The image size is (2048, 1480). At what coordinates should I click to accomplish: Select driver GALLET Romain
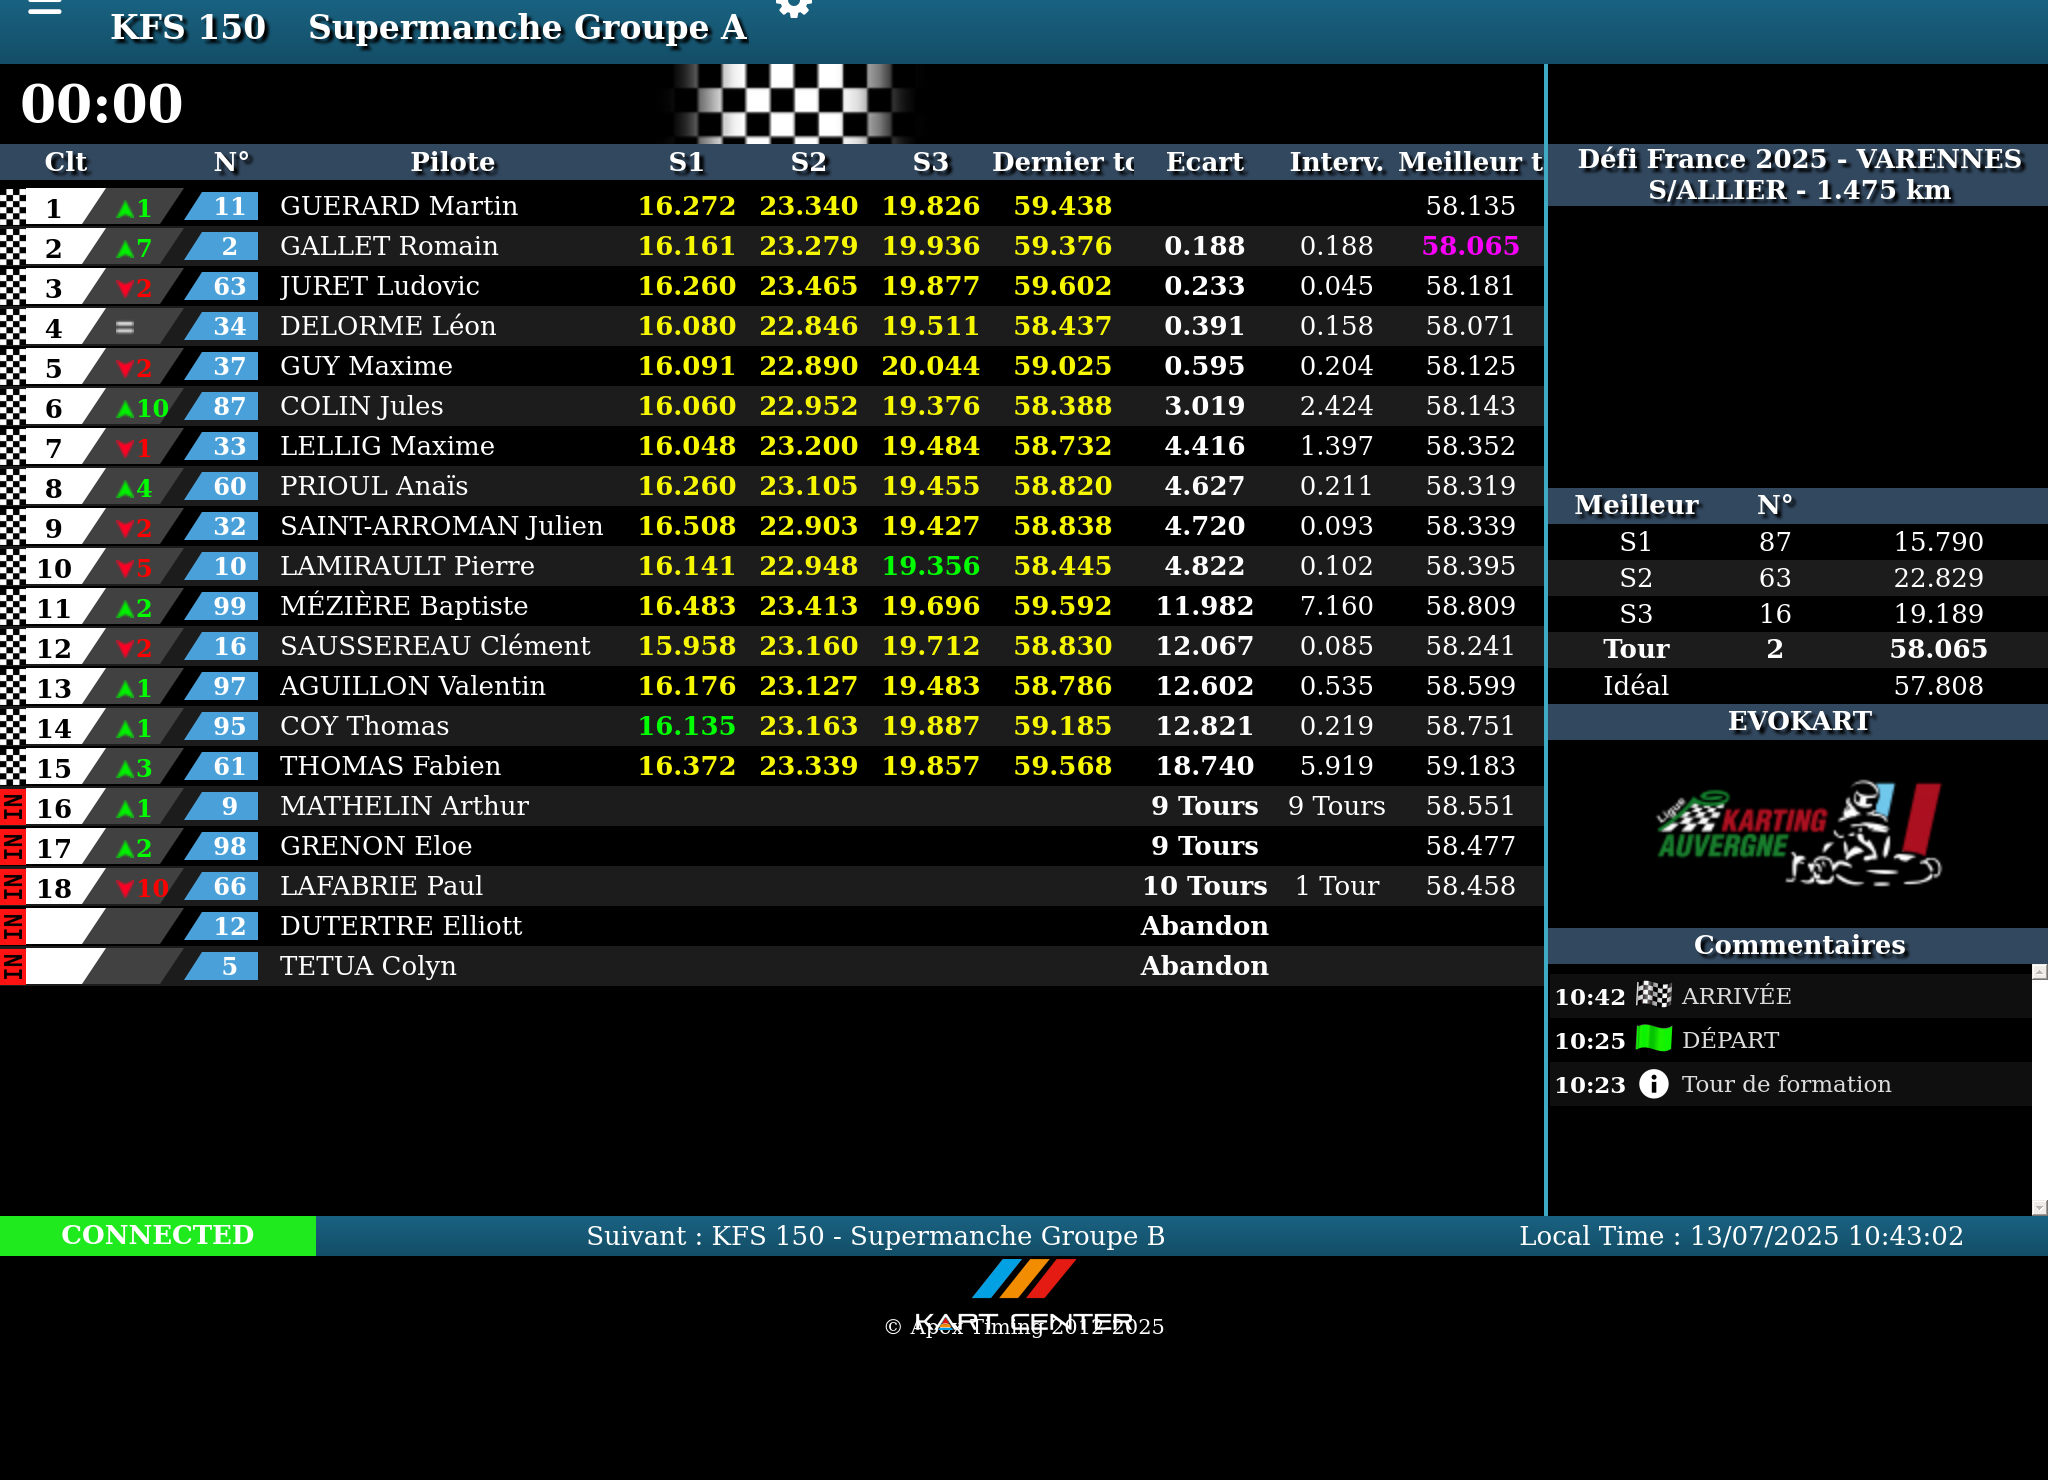(x=388, y=246)
